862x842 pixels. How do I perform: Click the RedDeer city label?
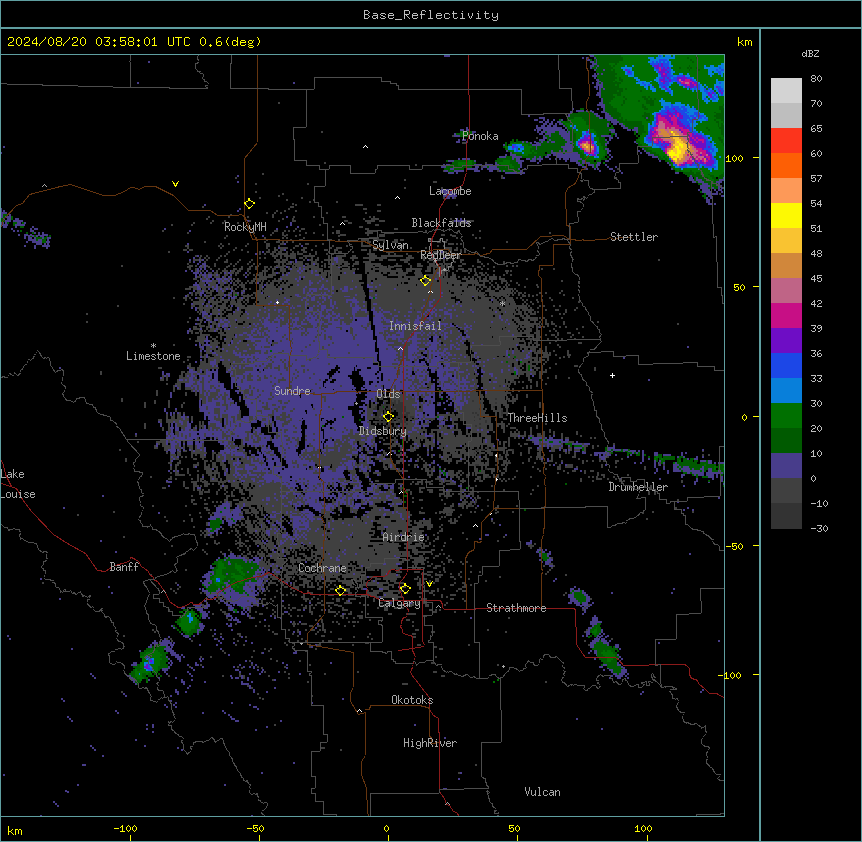click(441, 255)
